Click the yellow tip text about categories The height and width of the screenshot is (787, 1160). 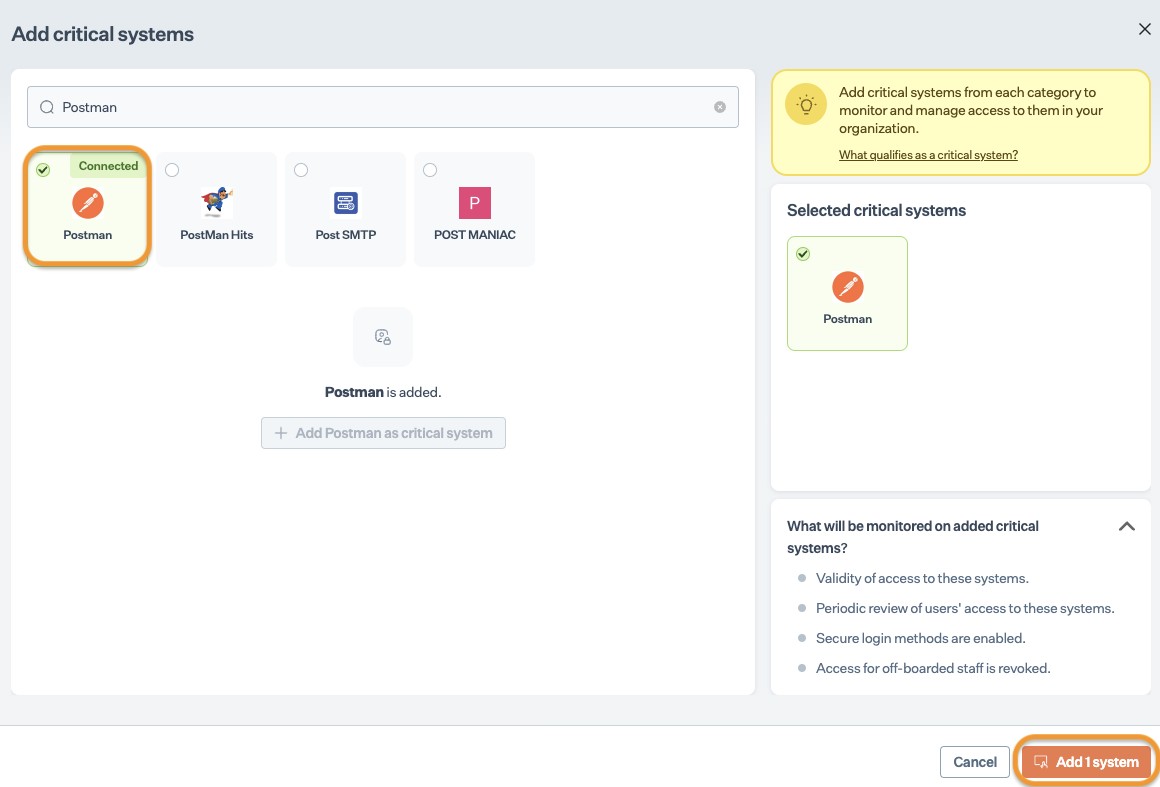click(x=971, y=110)
